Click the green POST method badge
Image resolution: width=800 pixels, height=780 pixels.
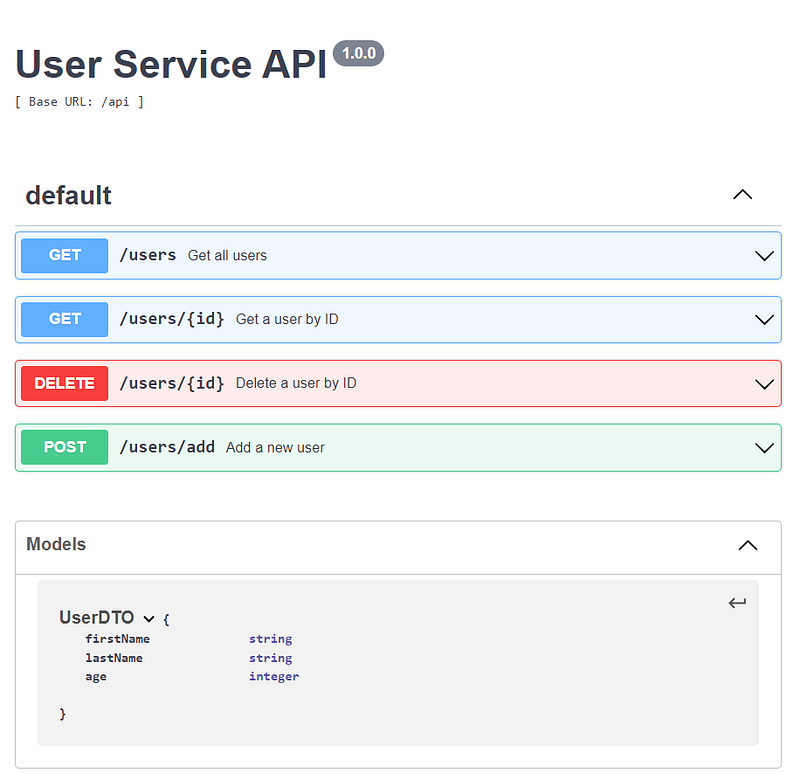pyautogui.click(x=64, y=447)
